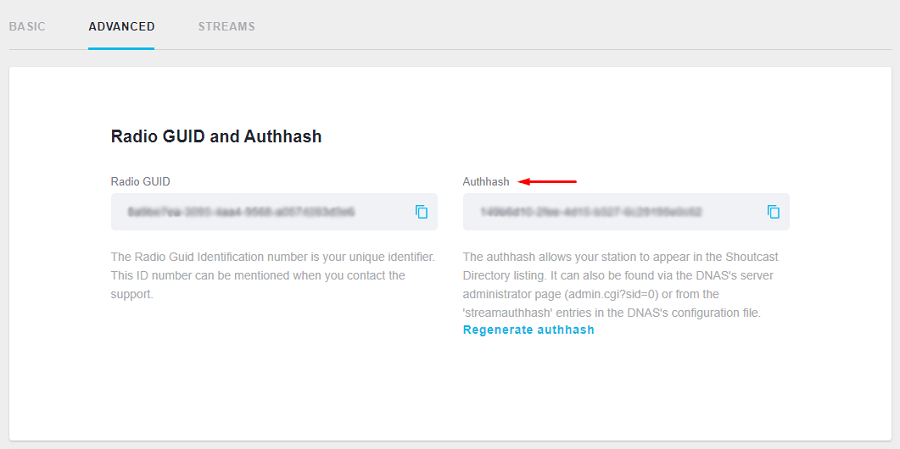
Task: Click the Radio GUID description paragraph
Action: coord(272,275)
